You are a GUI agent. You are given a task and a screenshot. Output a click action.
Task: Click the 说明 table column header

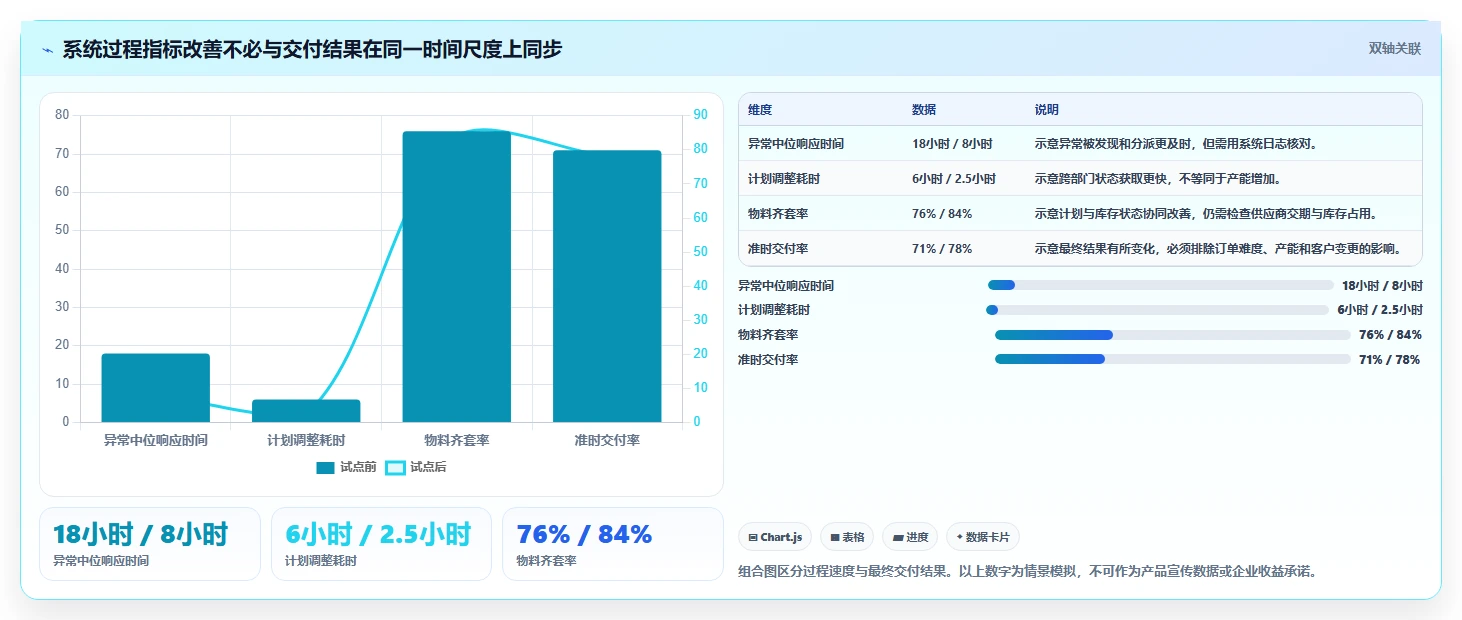tap(1047, 110)
